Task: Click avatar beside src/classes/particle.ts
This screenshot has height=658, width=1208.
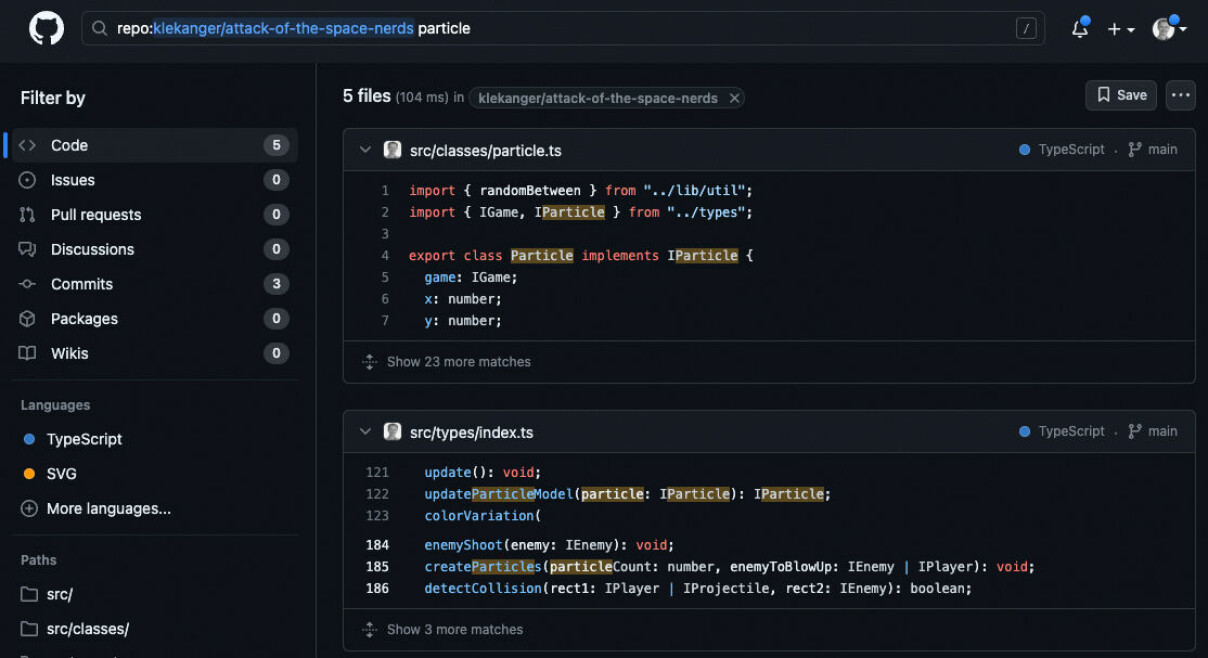Action: [393, 150]
